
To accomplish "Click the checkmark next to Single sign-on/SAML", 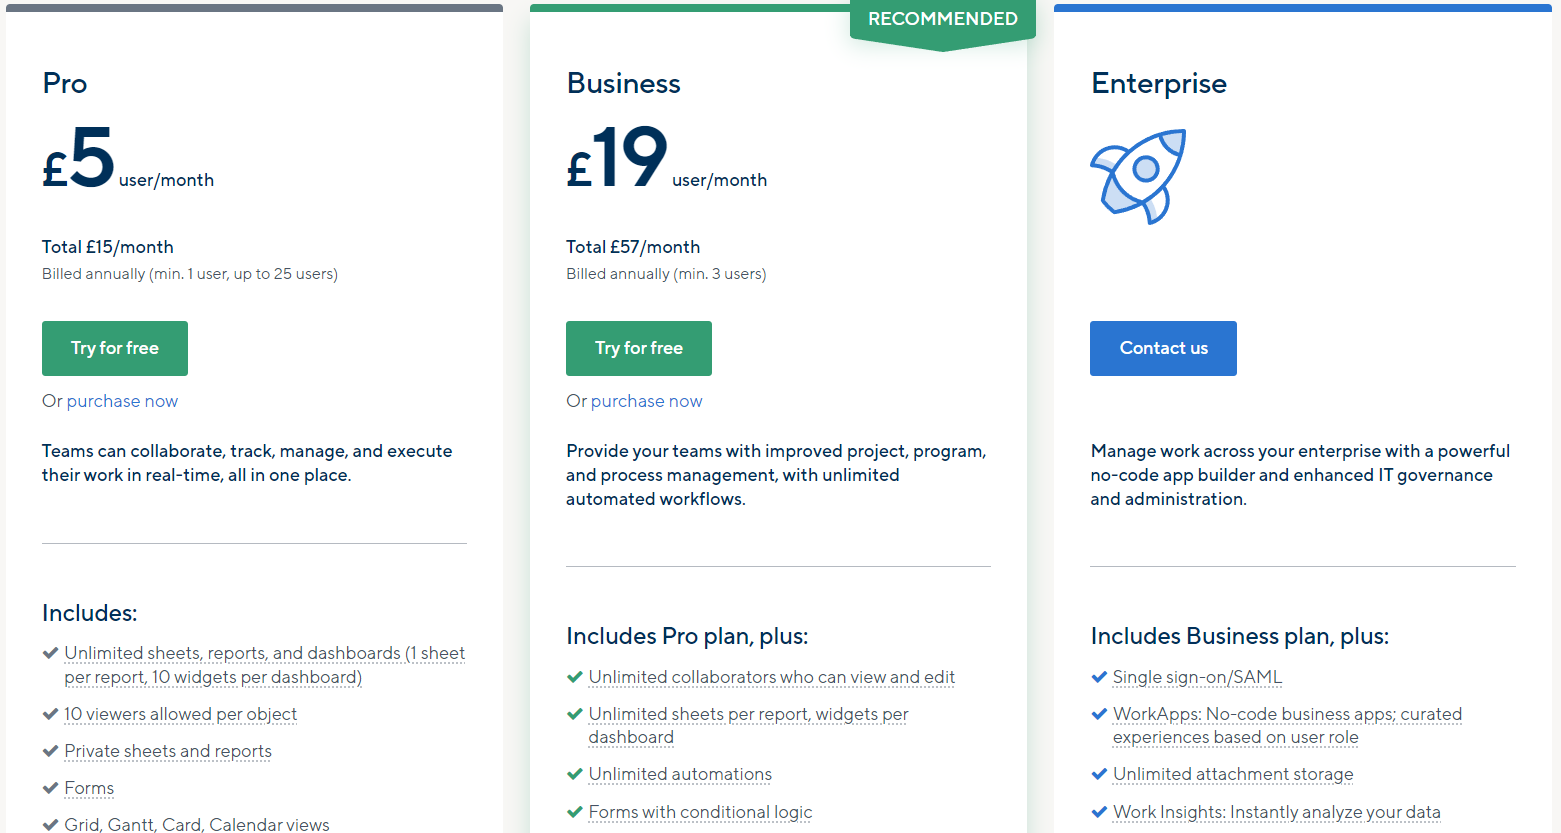I will (1098, 677).
